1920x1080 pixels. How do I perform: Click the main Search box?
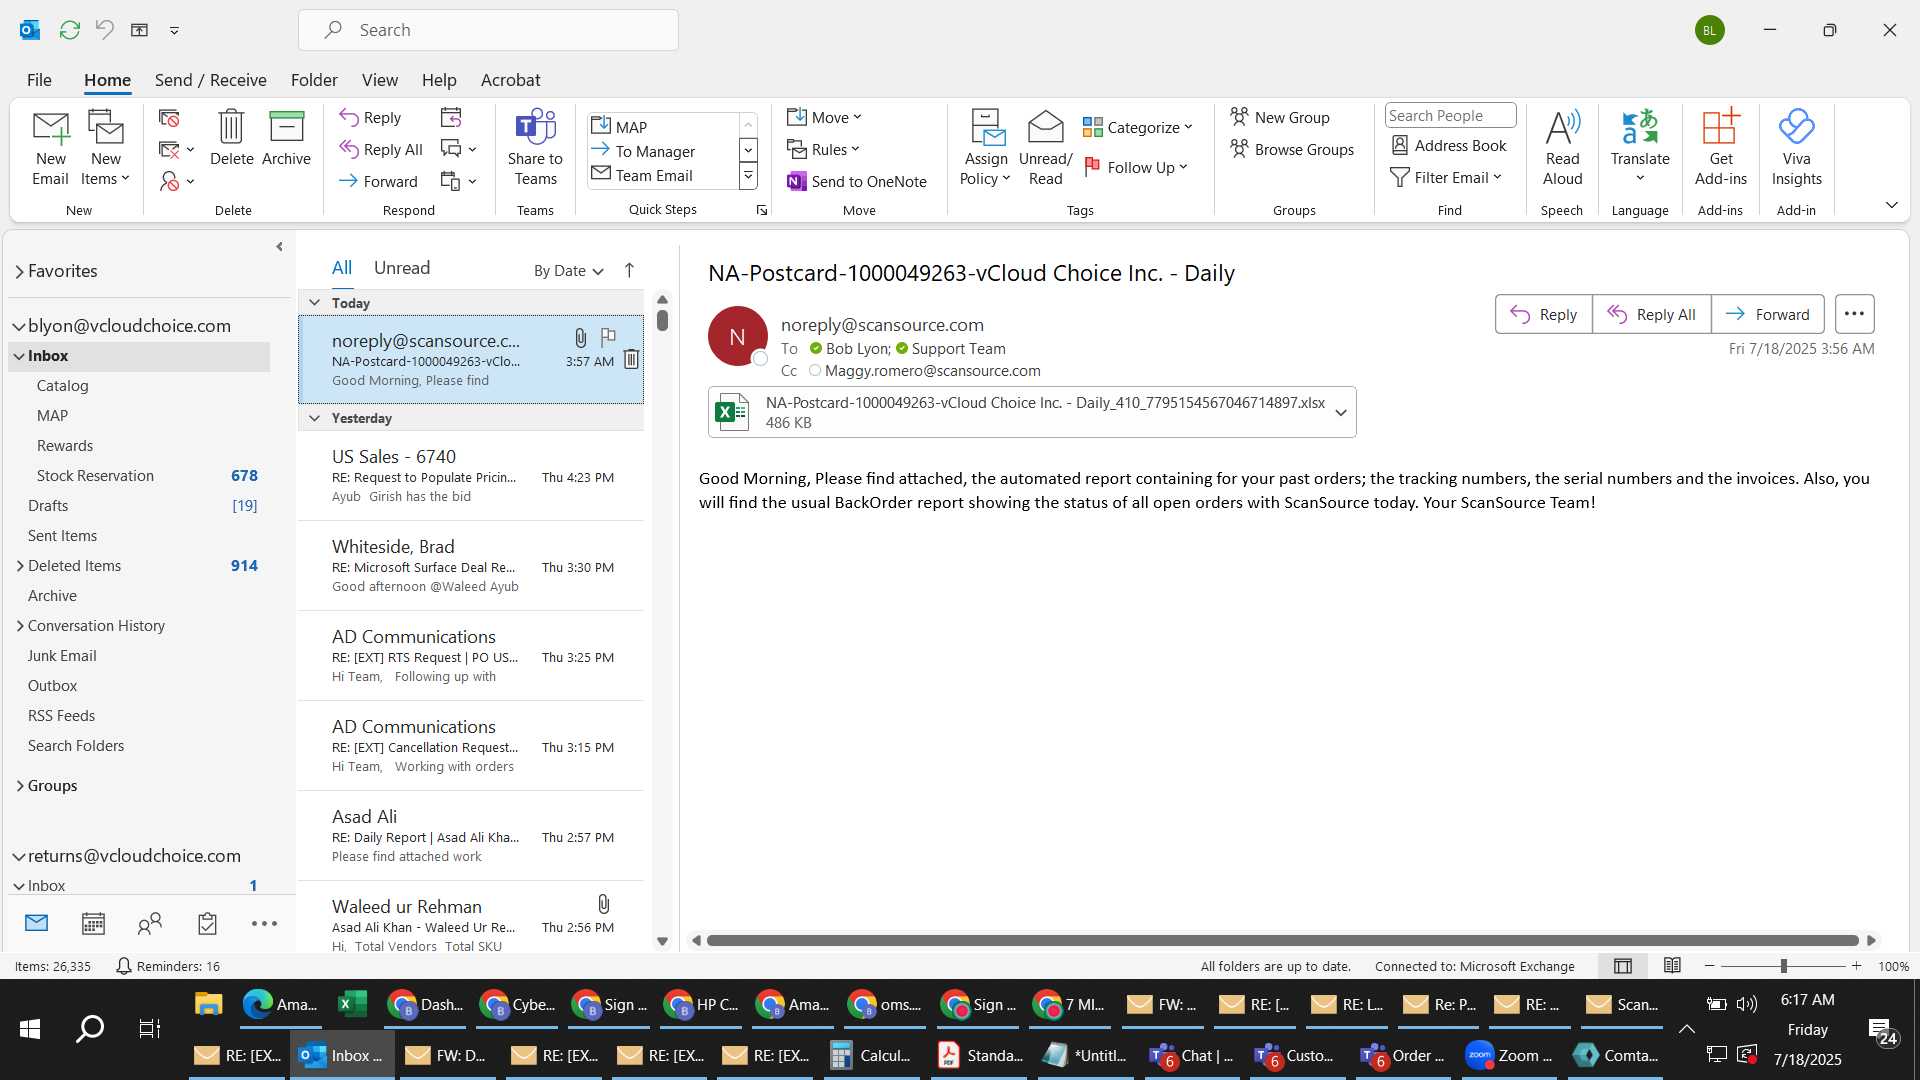tap(488, 30)
